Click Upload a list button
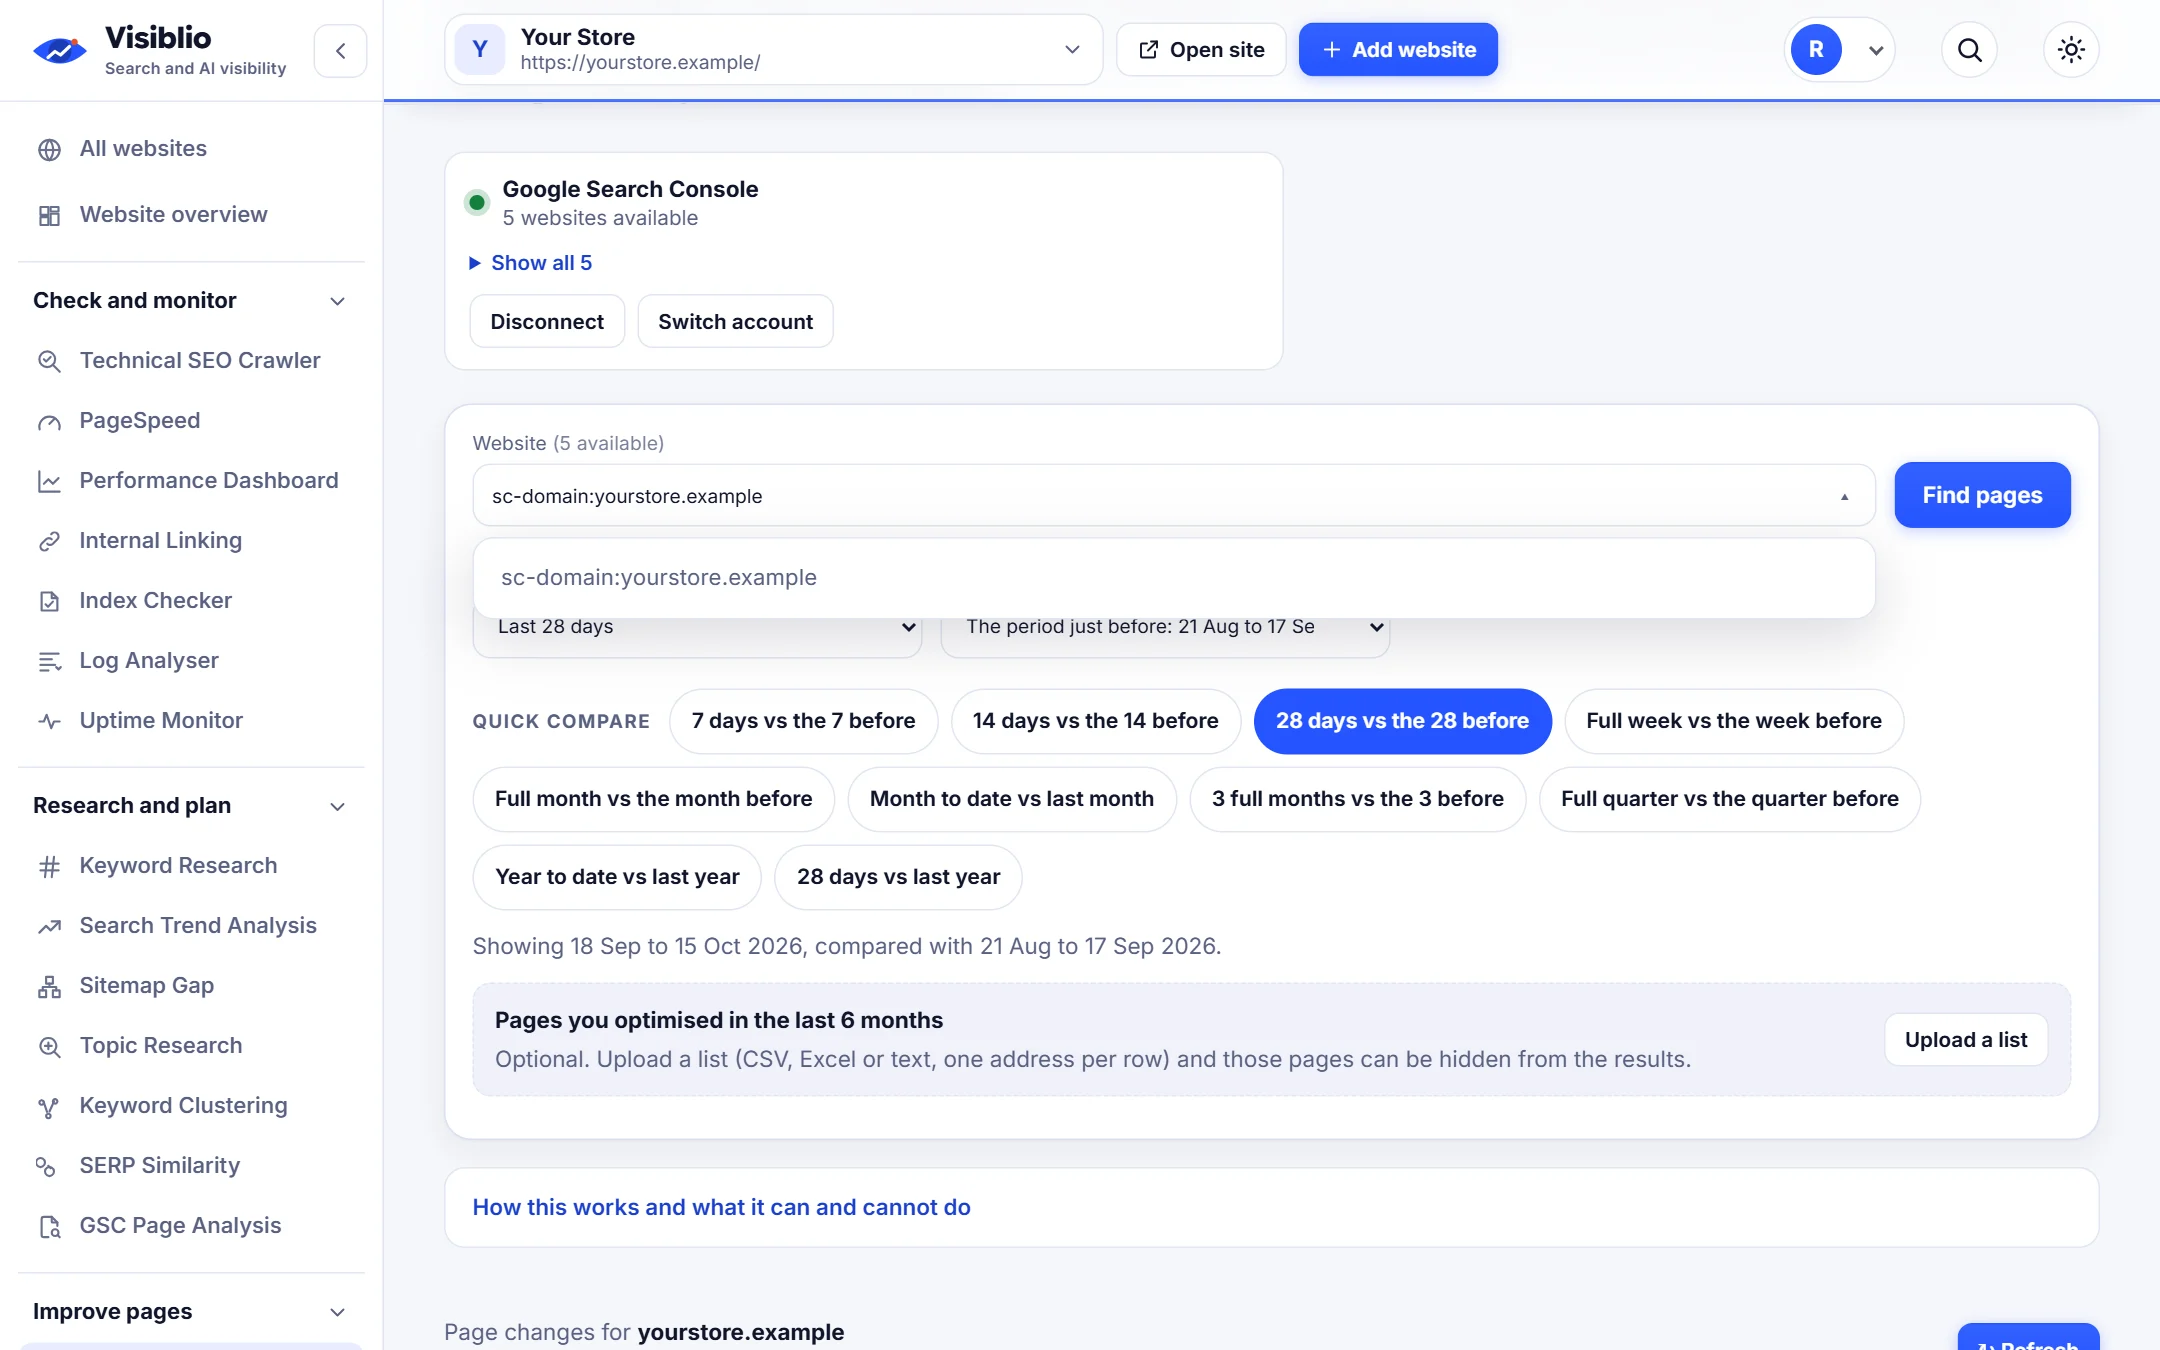 tap(1966, 1040)
